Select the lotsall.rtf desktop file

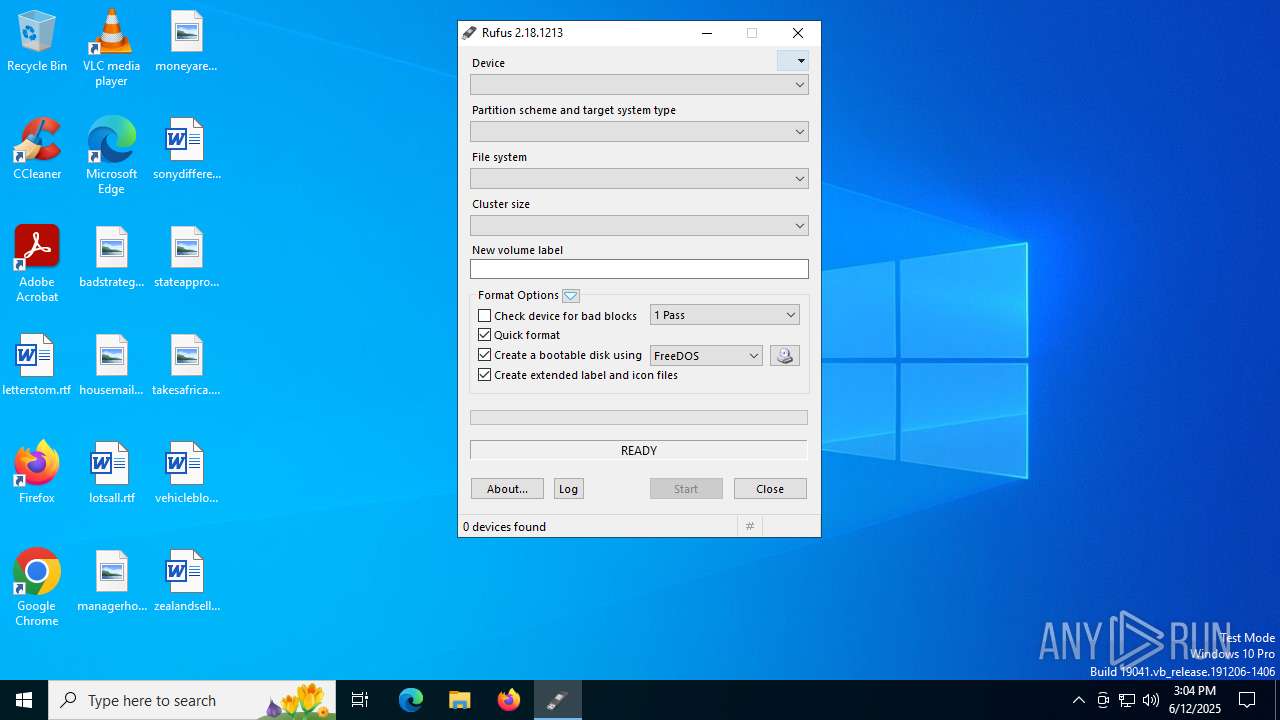coord(111,473)
